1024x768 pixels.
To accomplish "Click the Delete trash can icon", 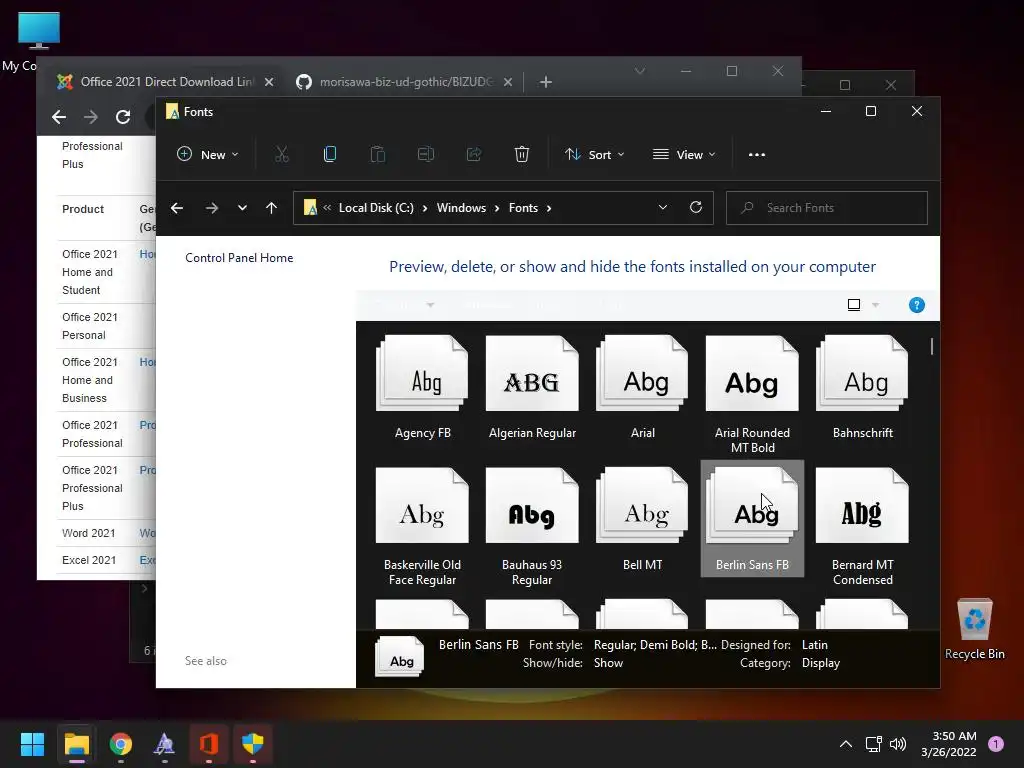I will point(522,155).
